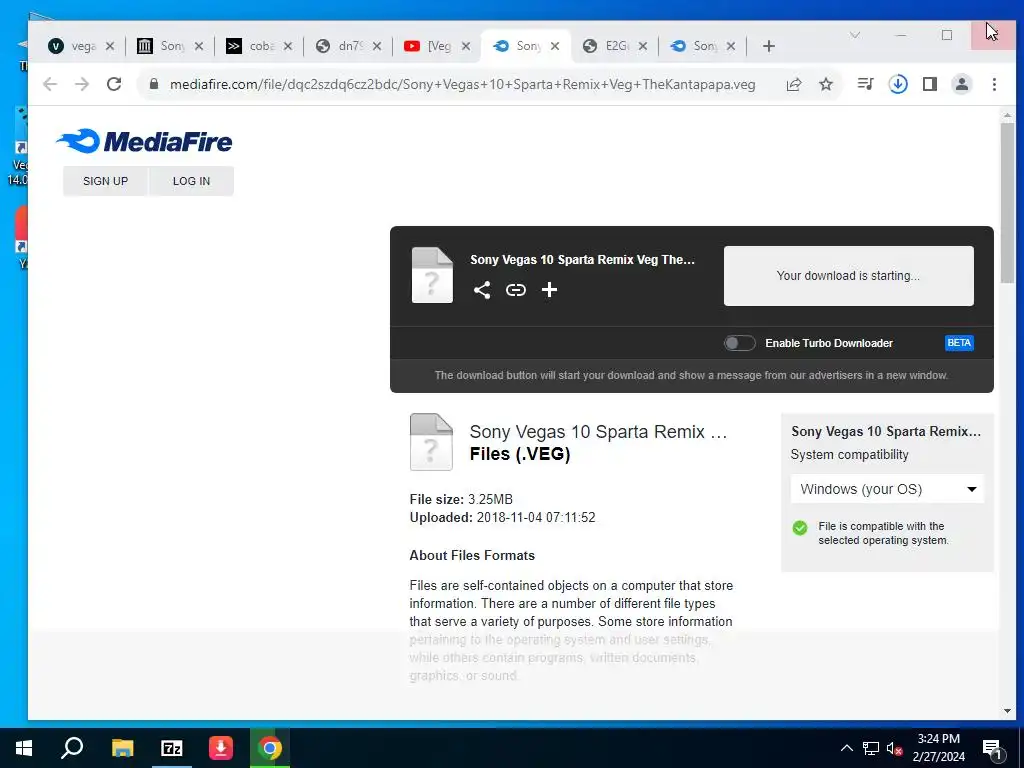The height and width of the screenshot is (768, 1024).
Task: Click the network tray icon
Action: point(871,748)
